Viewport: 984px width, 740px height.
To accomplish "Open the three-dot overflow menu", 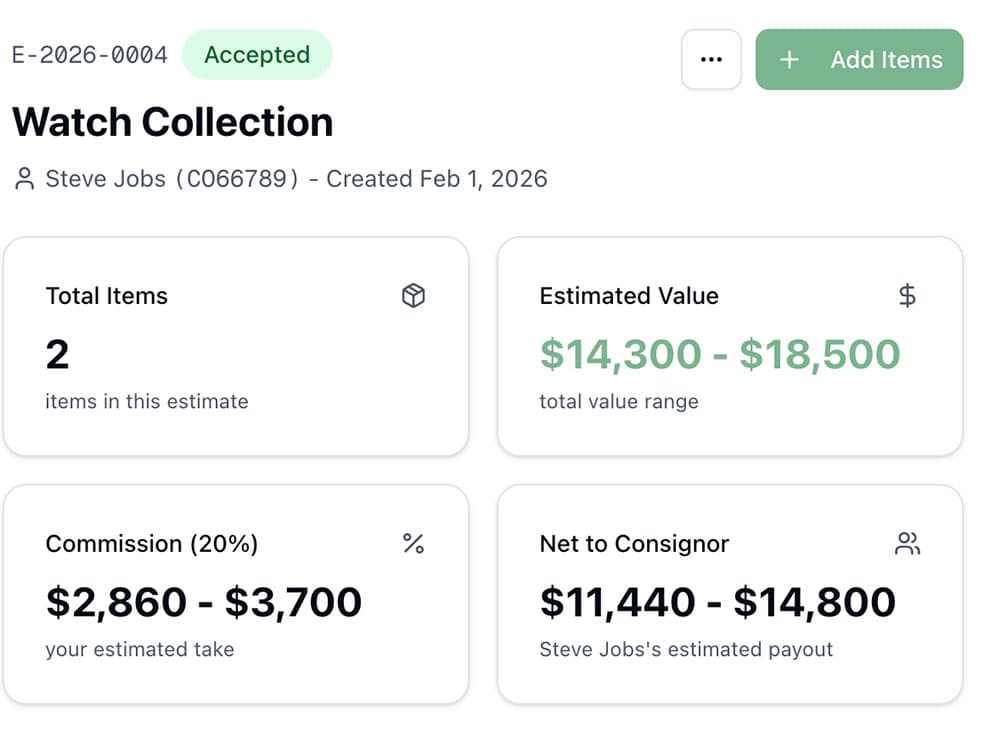I will 711,59.
